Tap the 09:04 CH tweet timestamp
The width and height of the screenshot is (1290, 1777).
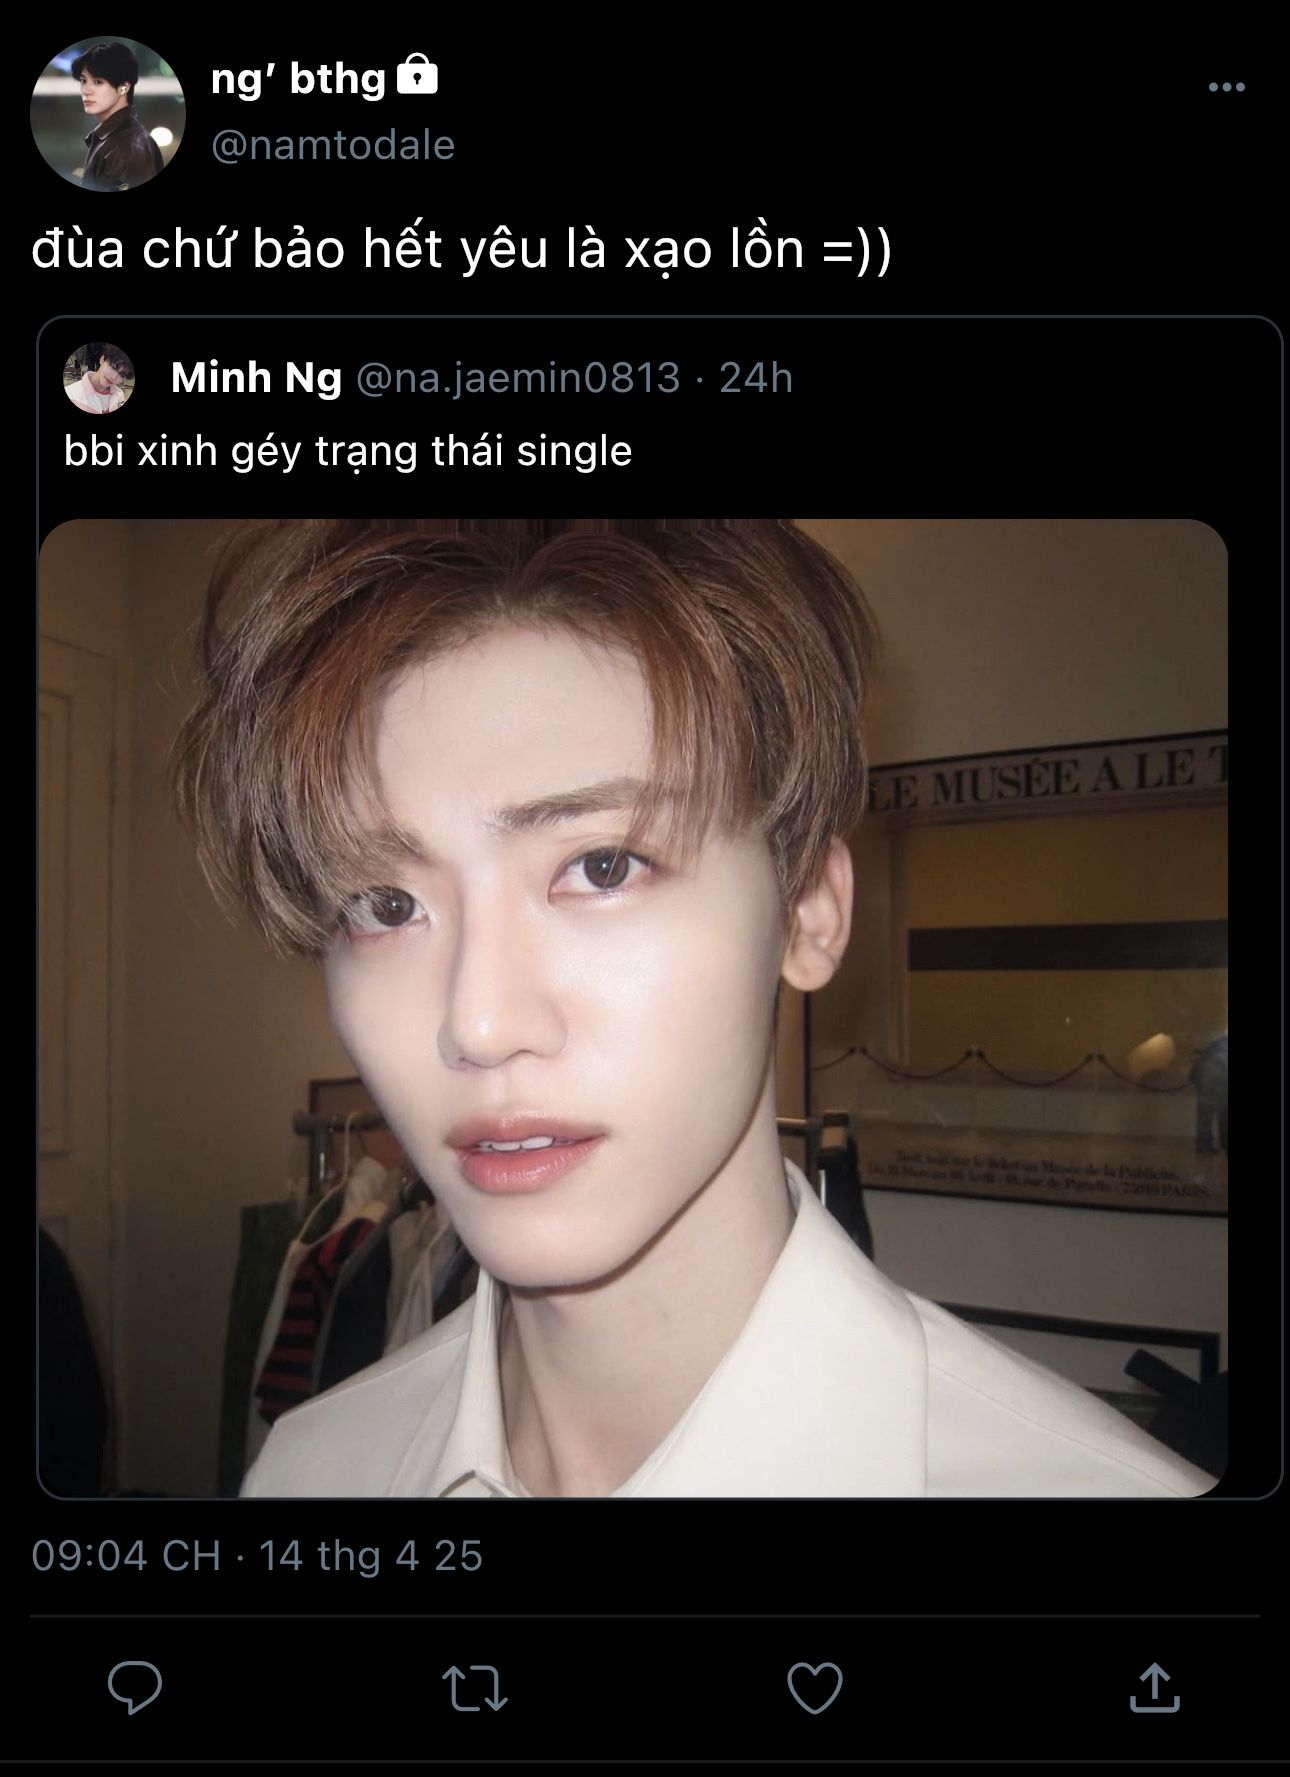(x=126, y=1556)
